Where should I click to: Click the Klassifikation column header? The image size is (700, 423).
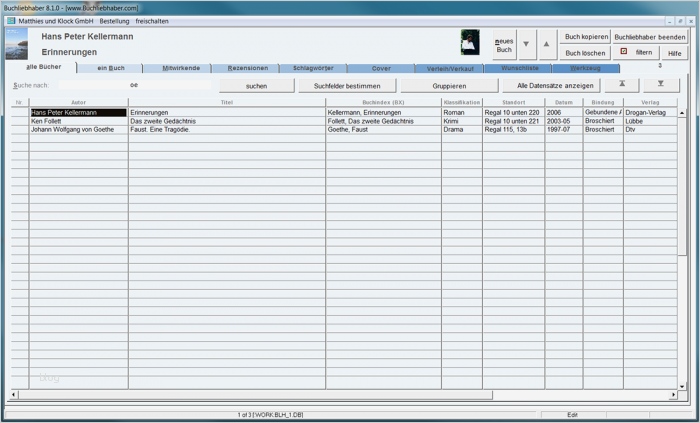[462, 102]
